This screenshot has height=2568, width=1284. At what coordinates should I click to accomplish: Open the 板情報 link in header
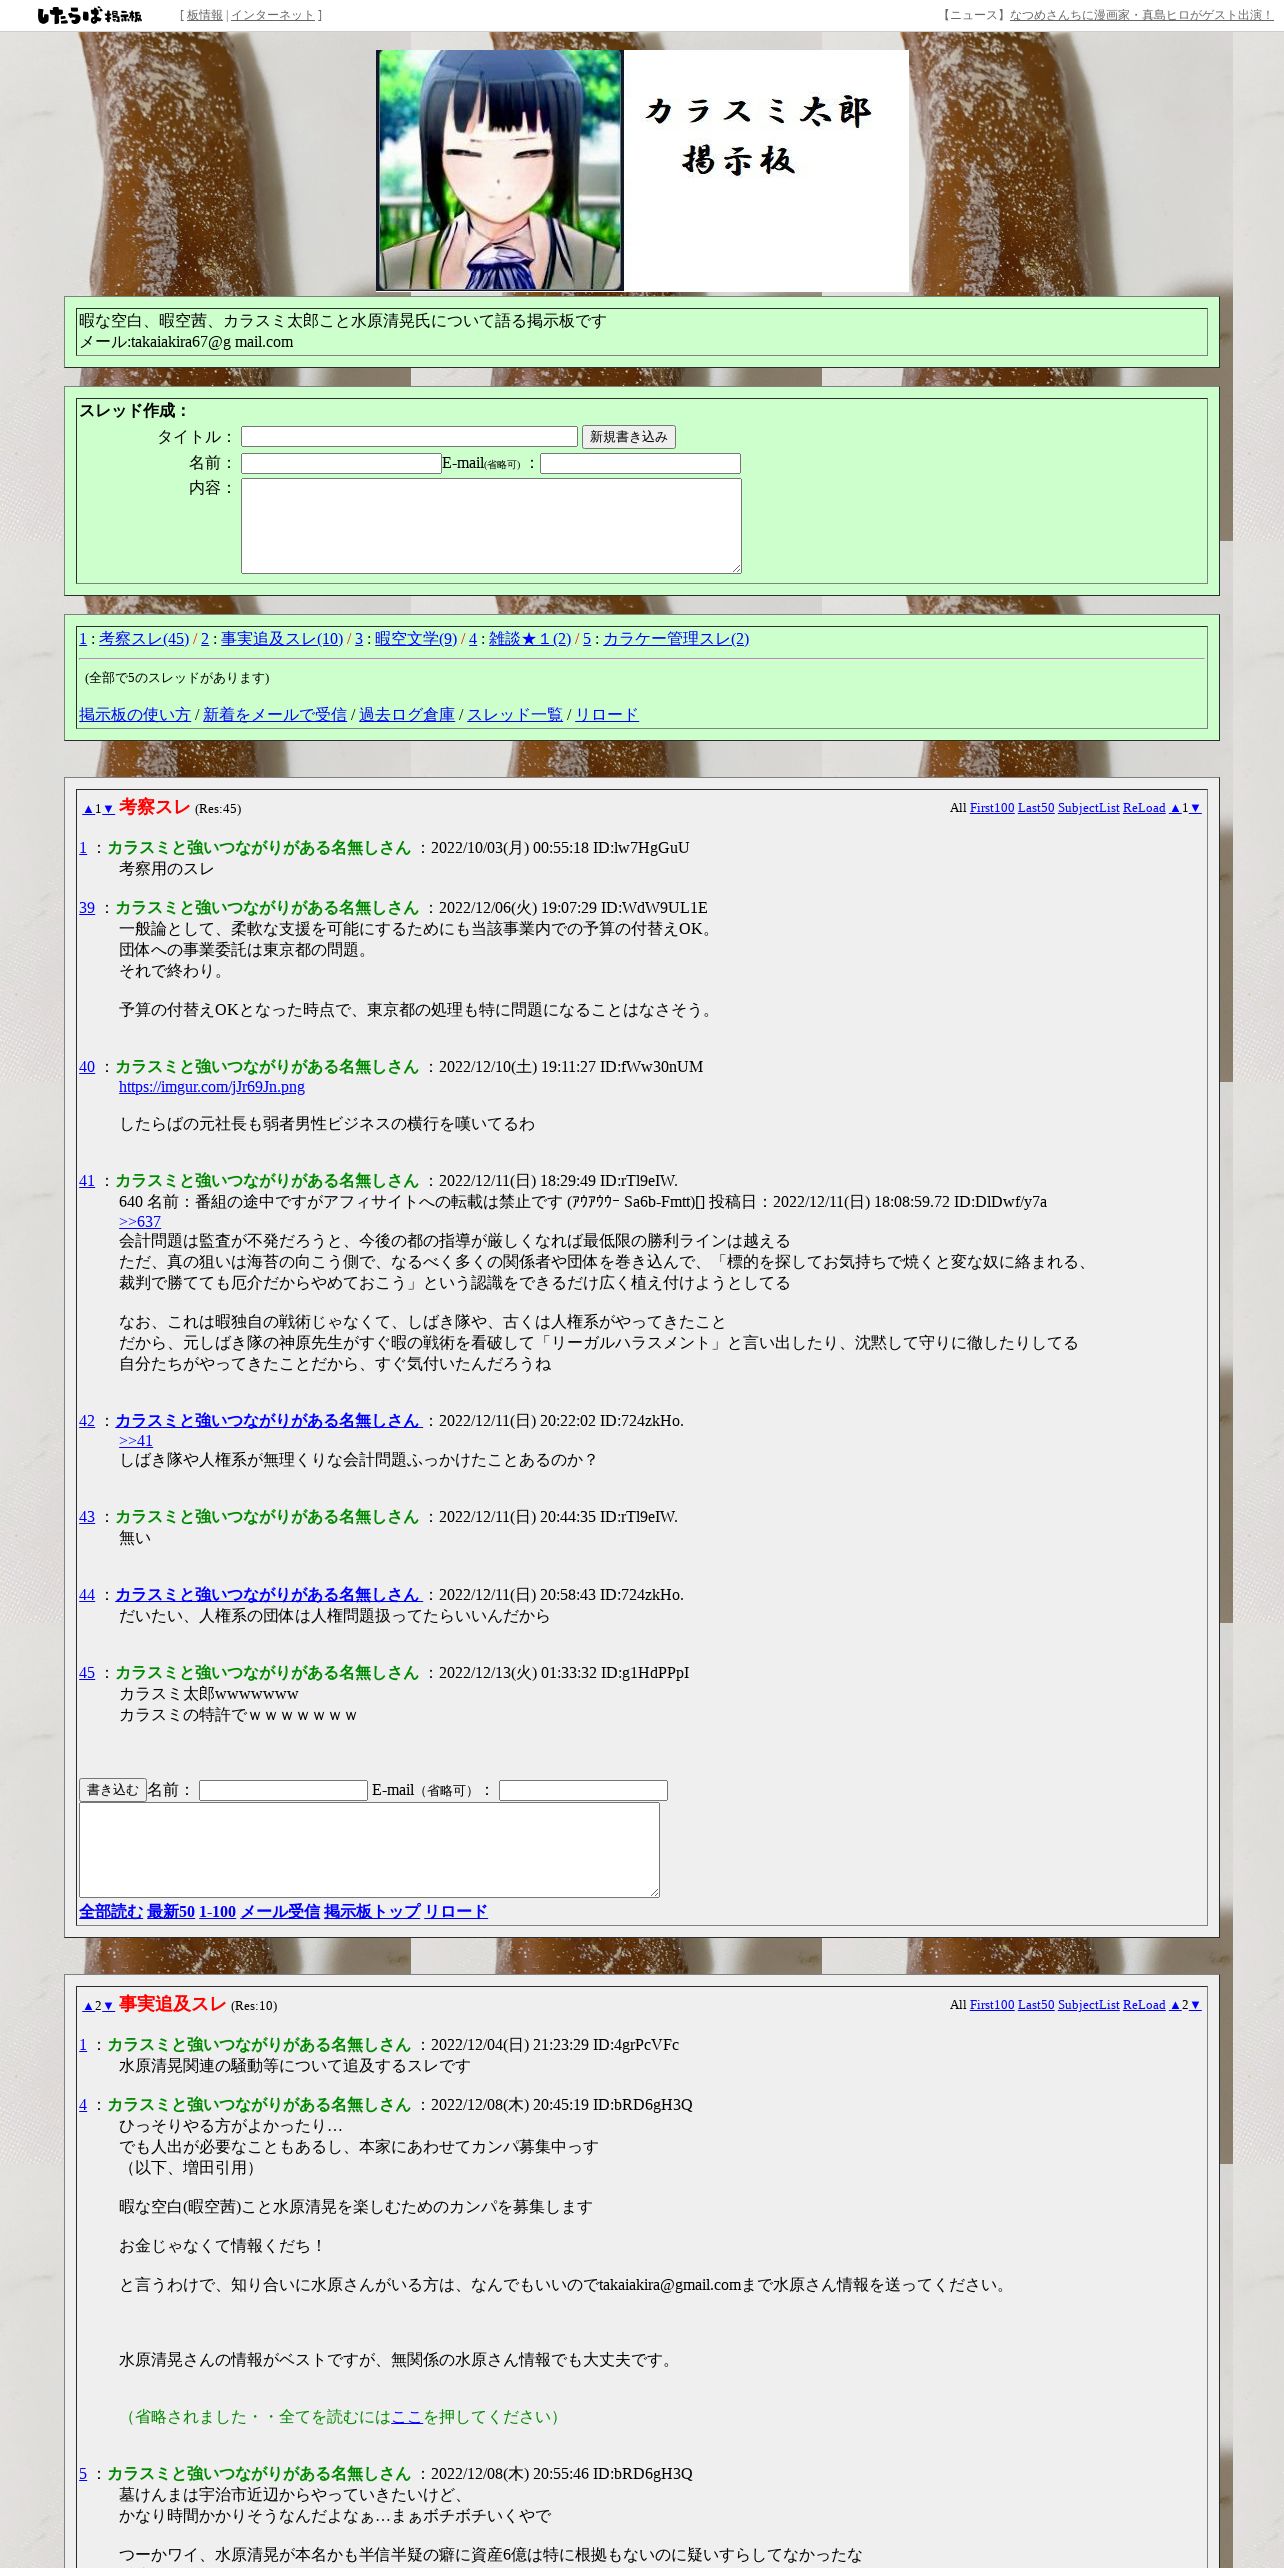pyautogui.click(x=205, y=15)
